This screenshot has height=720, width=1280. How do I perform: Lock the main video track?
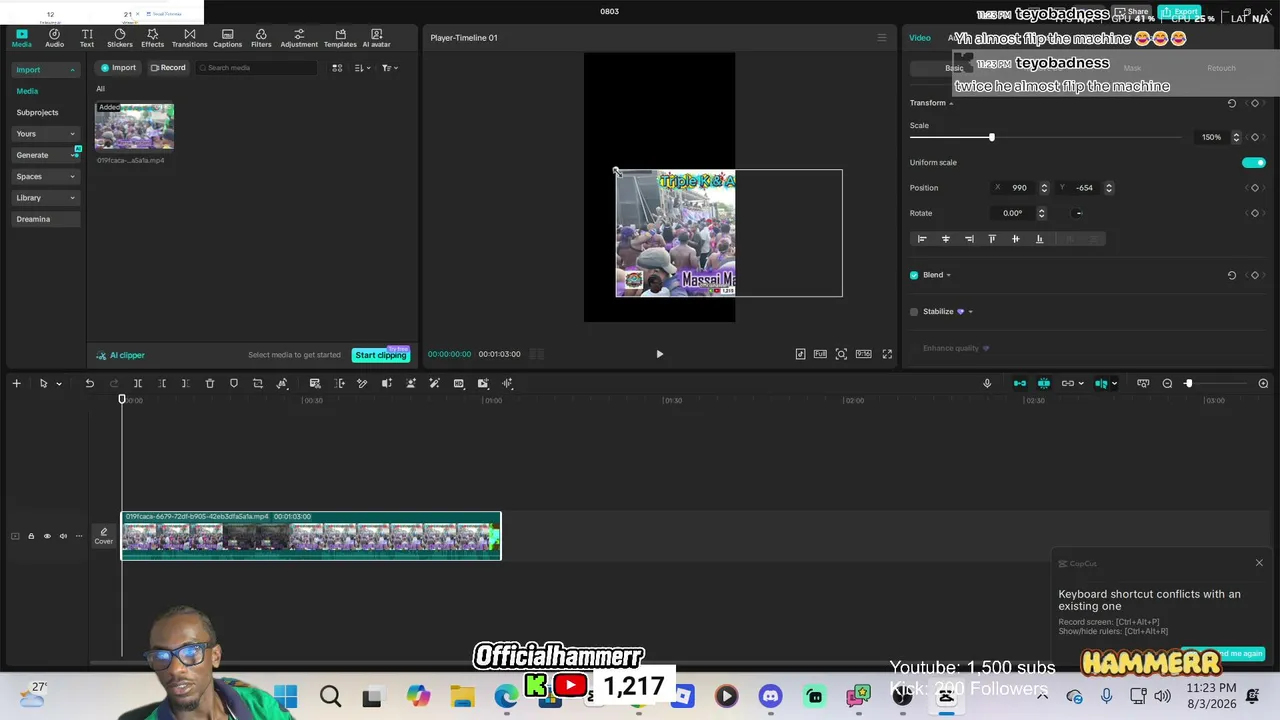click(31, 536)
